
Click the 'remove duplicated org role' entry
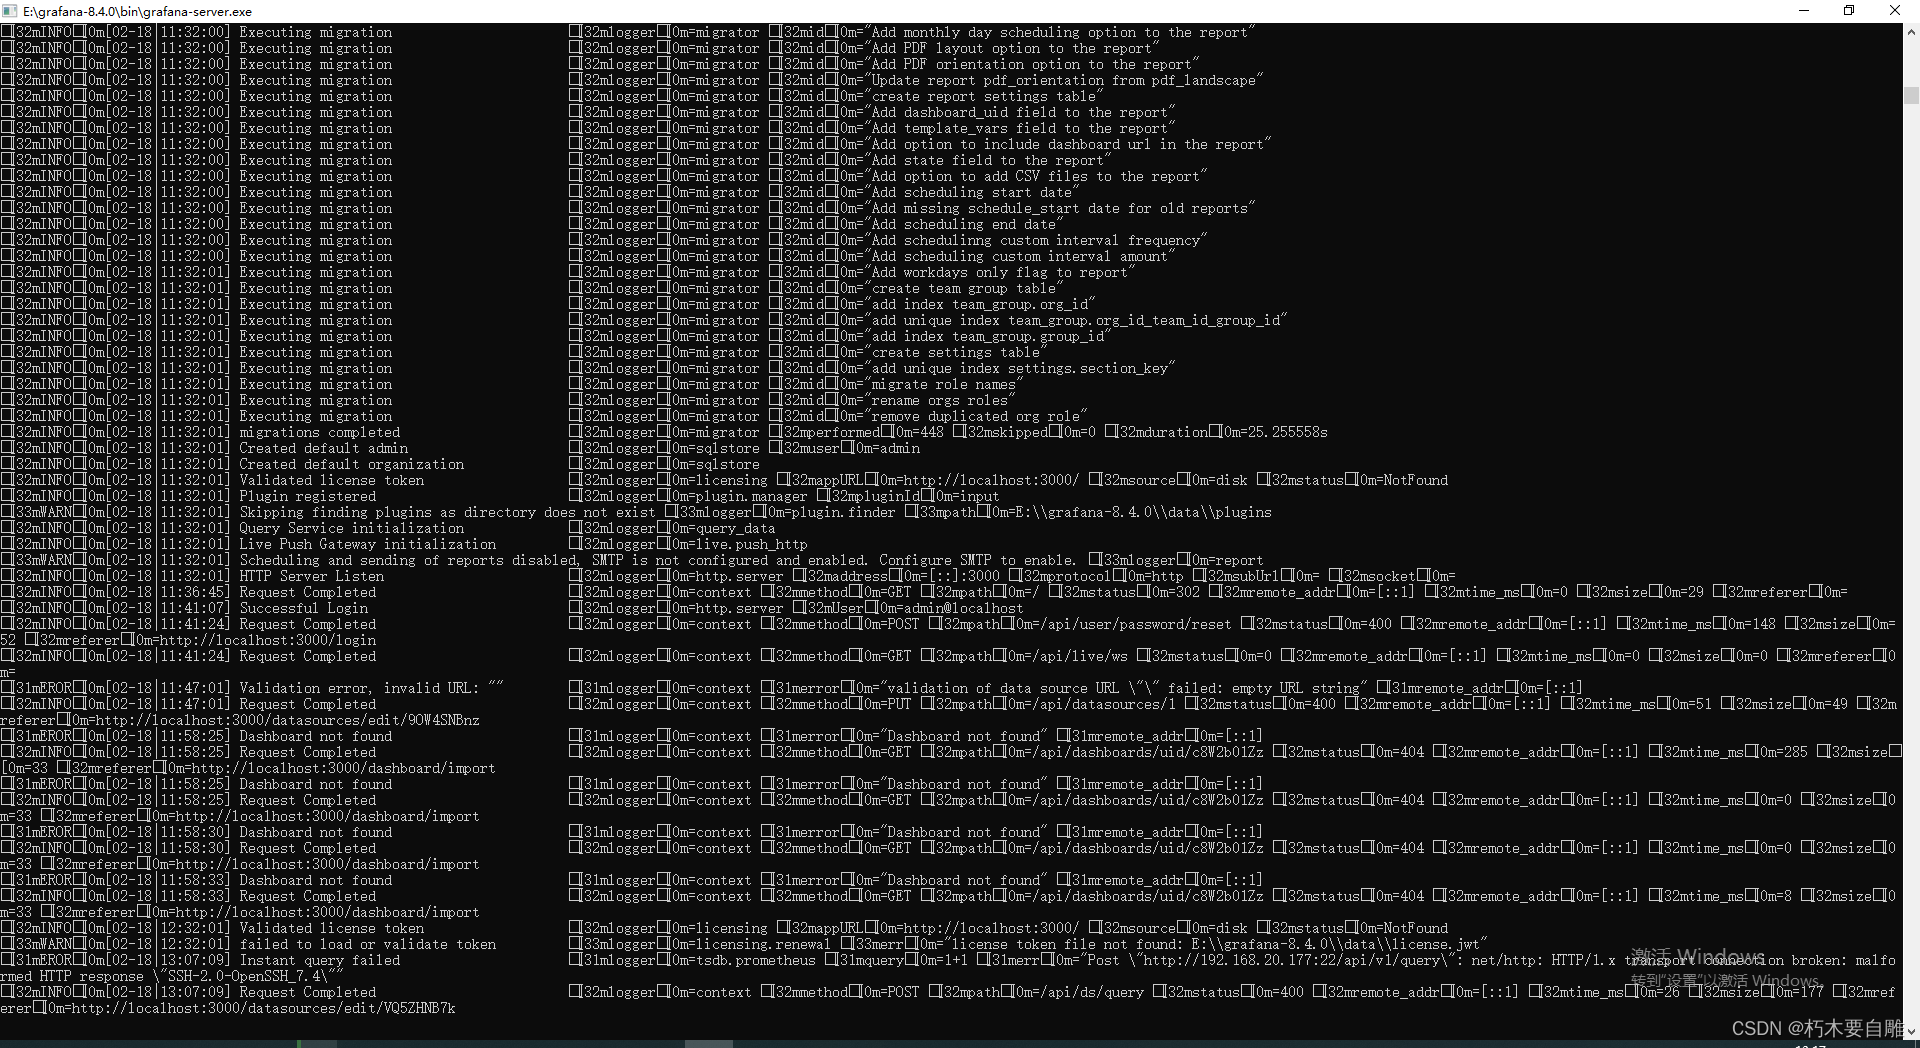(976, 416)
